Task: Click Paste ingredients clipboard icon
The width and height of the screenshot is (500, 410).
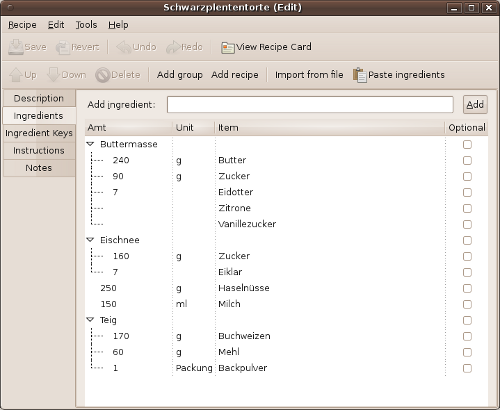Action: (360, 75)
